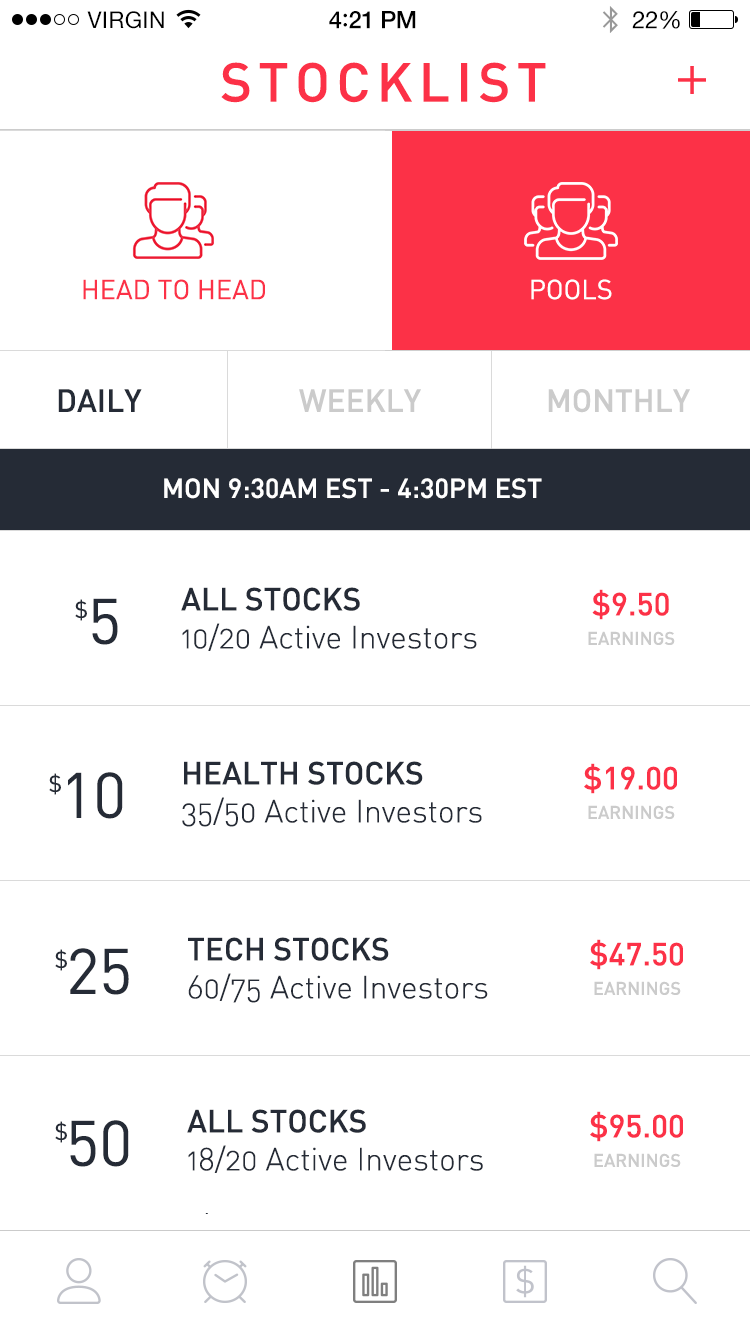
Task: Switch to the Weekly tab
Action: [x=360, y=401]
